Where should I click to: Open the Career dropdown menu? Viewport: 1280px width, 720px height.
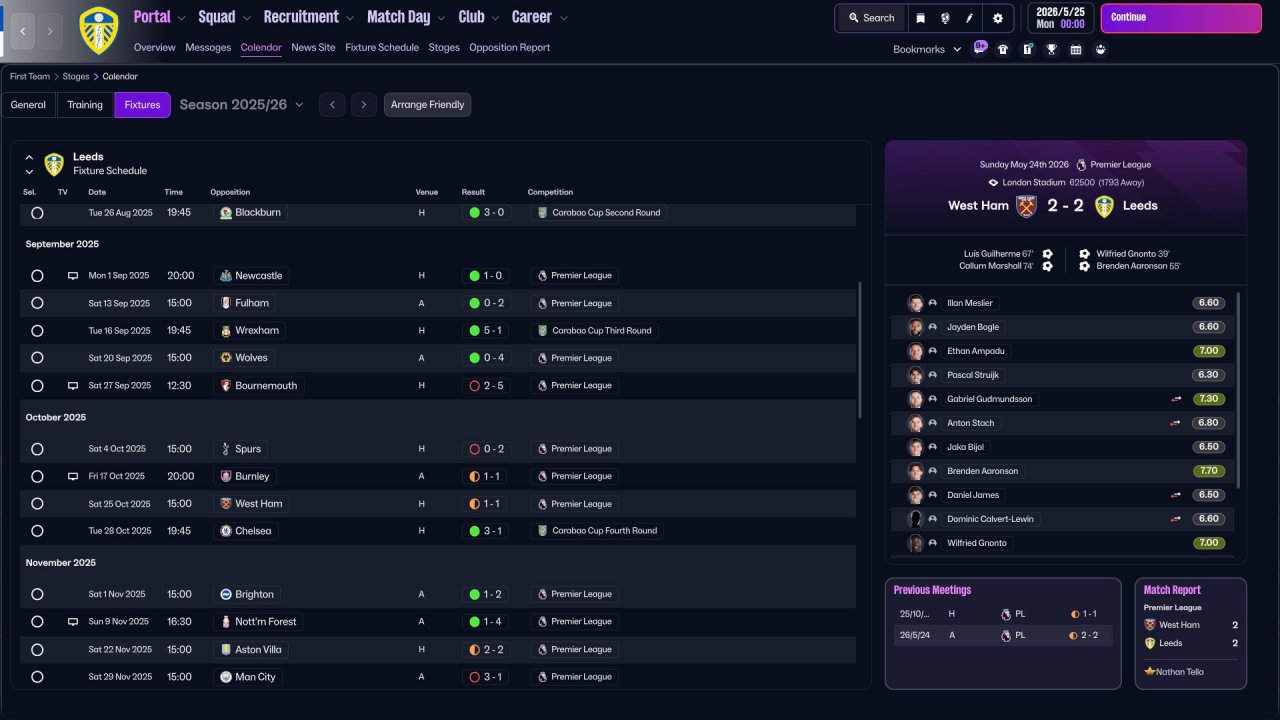click(x=540, y=17)
